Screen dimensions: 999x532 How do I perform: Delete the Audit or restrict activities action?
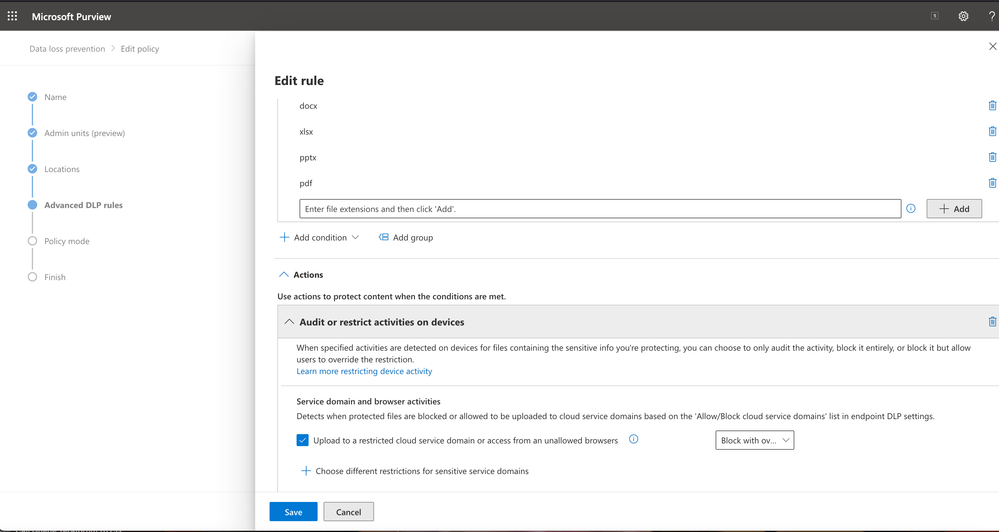[x=992, y=322]
